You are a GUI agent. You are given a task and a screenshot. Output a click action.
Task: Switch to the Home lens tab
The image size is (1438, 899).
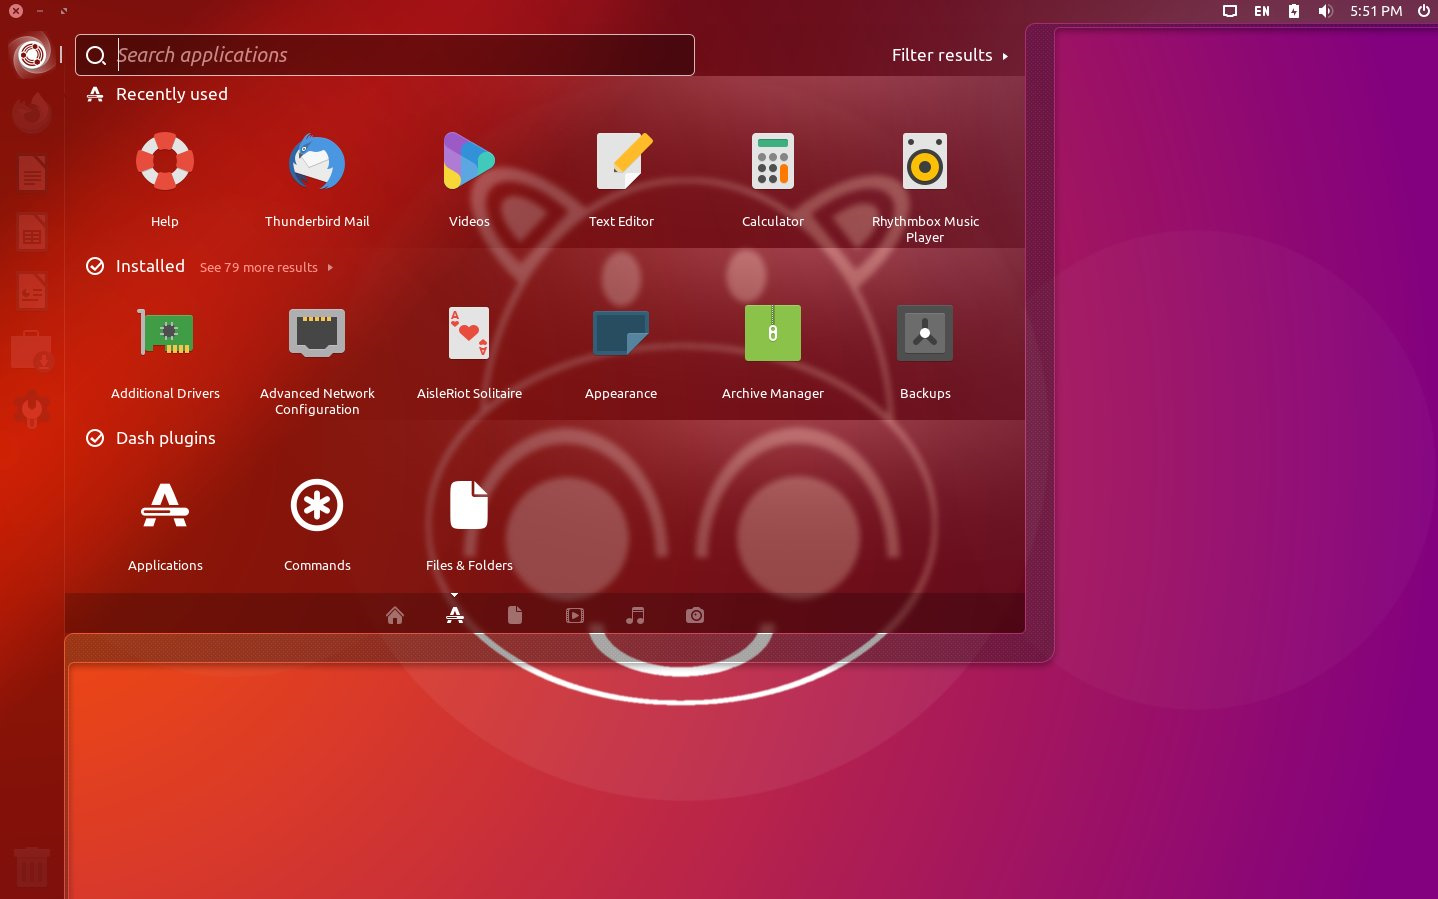click(x=395, y=616)
